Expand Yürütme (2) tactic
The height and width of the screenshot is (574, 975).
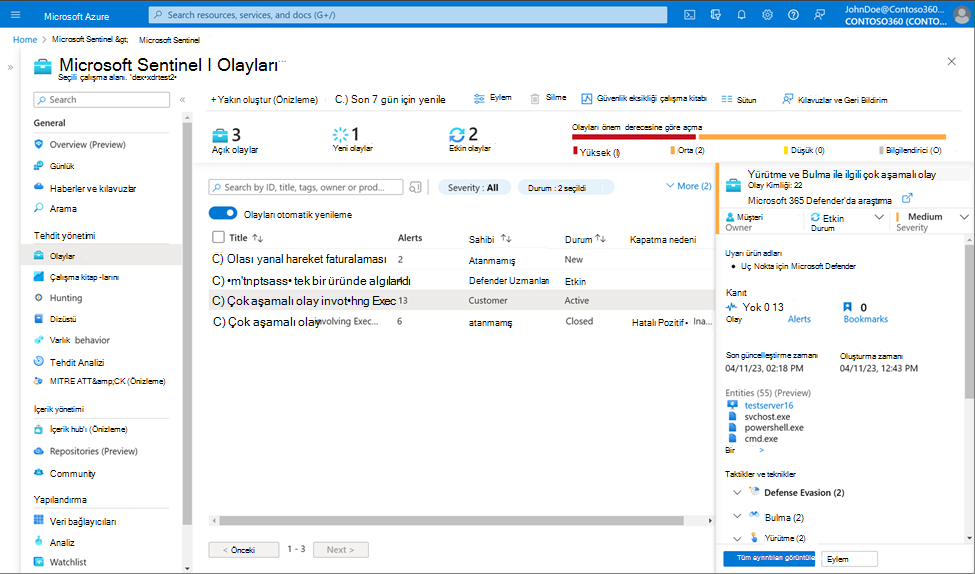click(737, 539)
